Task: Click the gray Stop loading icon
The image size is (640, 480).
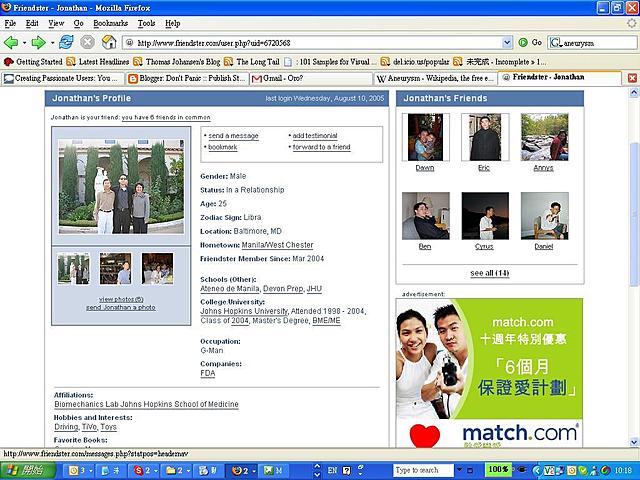Action: 87,42
